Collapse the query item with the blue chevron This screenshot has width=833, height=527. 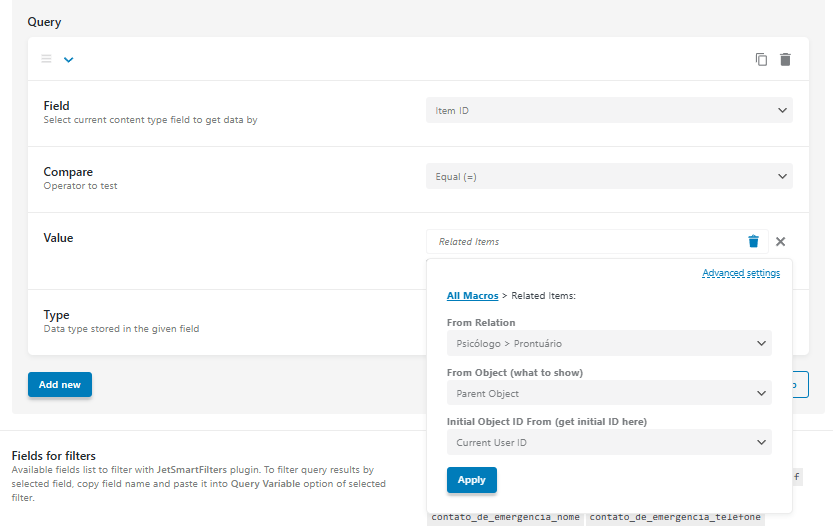69,60
